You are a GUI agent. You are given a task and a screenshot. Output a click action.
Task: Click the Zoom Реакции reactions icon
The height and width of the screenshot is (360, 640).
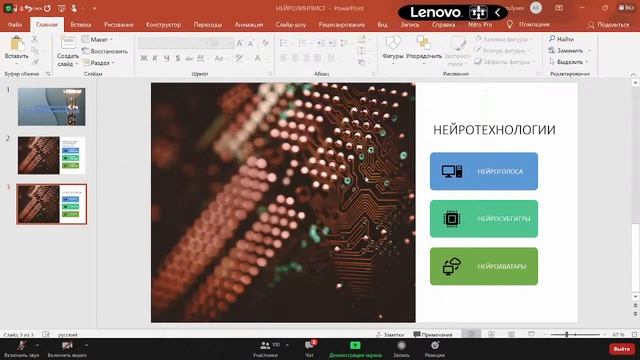pyautogui.click(x=435, y=346)
